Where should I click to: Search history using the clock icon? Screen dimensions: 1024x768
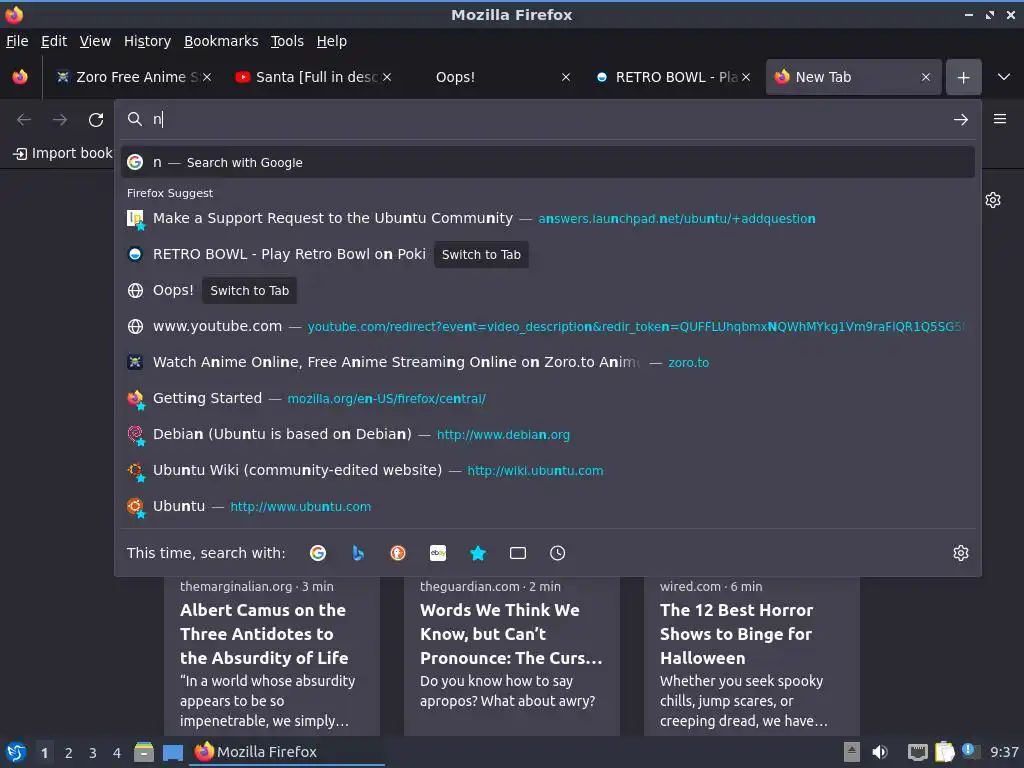click(x=557, y=553)
